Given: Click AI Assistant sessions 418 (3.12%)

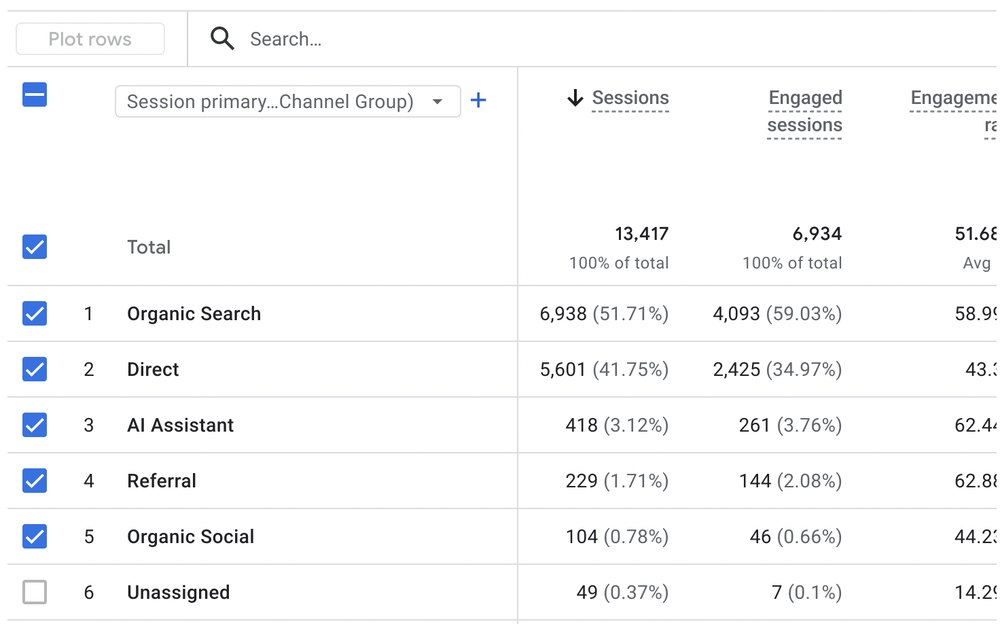Looking at the screenshot, I should point(617,425).
